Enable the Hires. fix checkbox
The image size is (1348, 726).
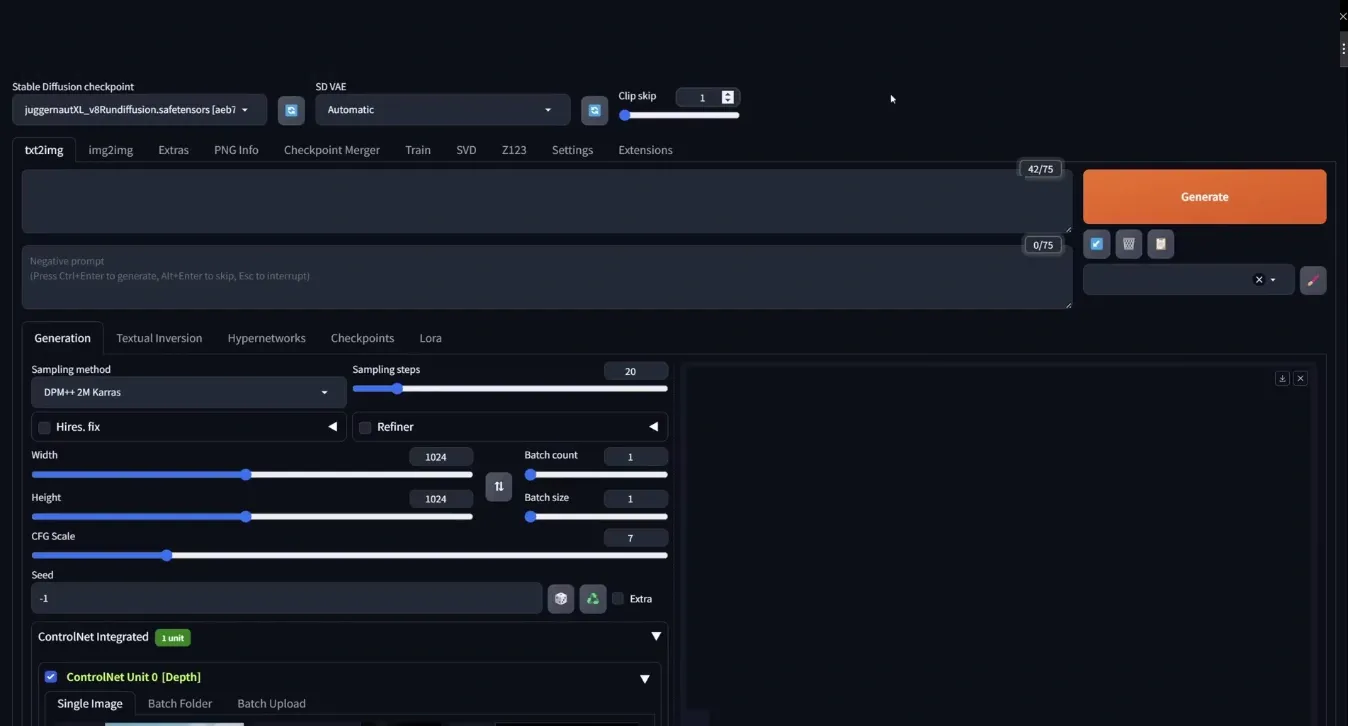(44, 427)
